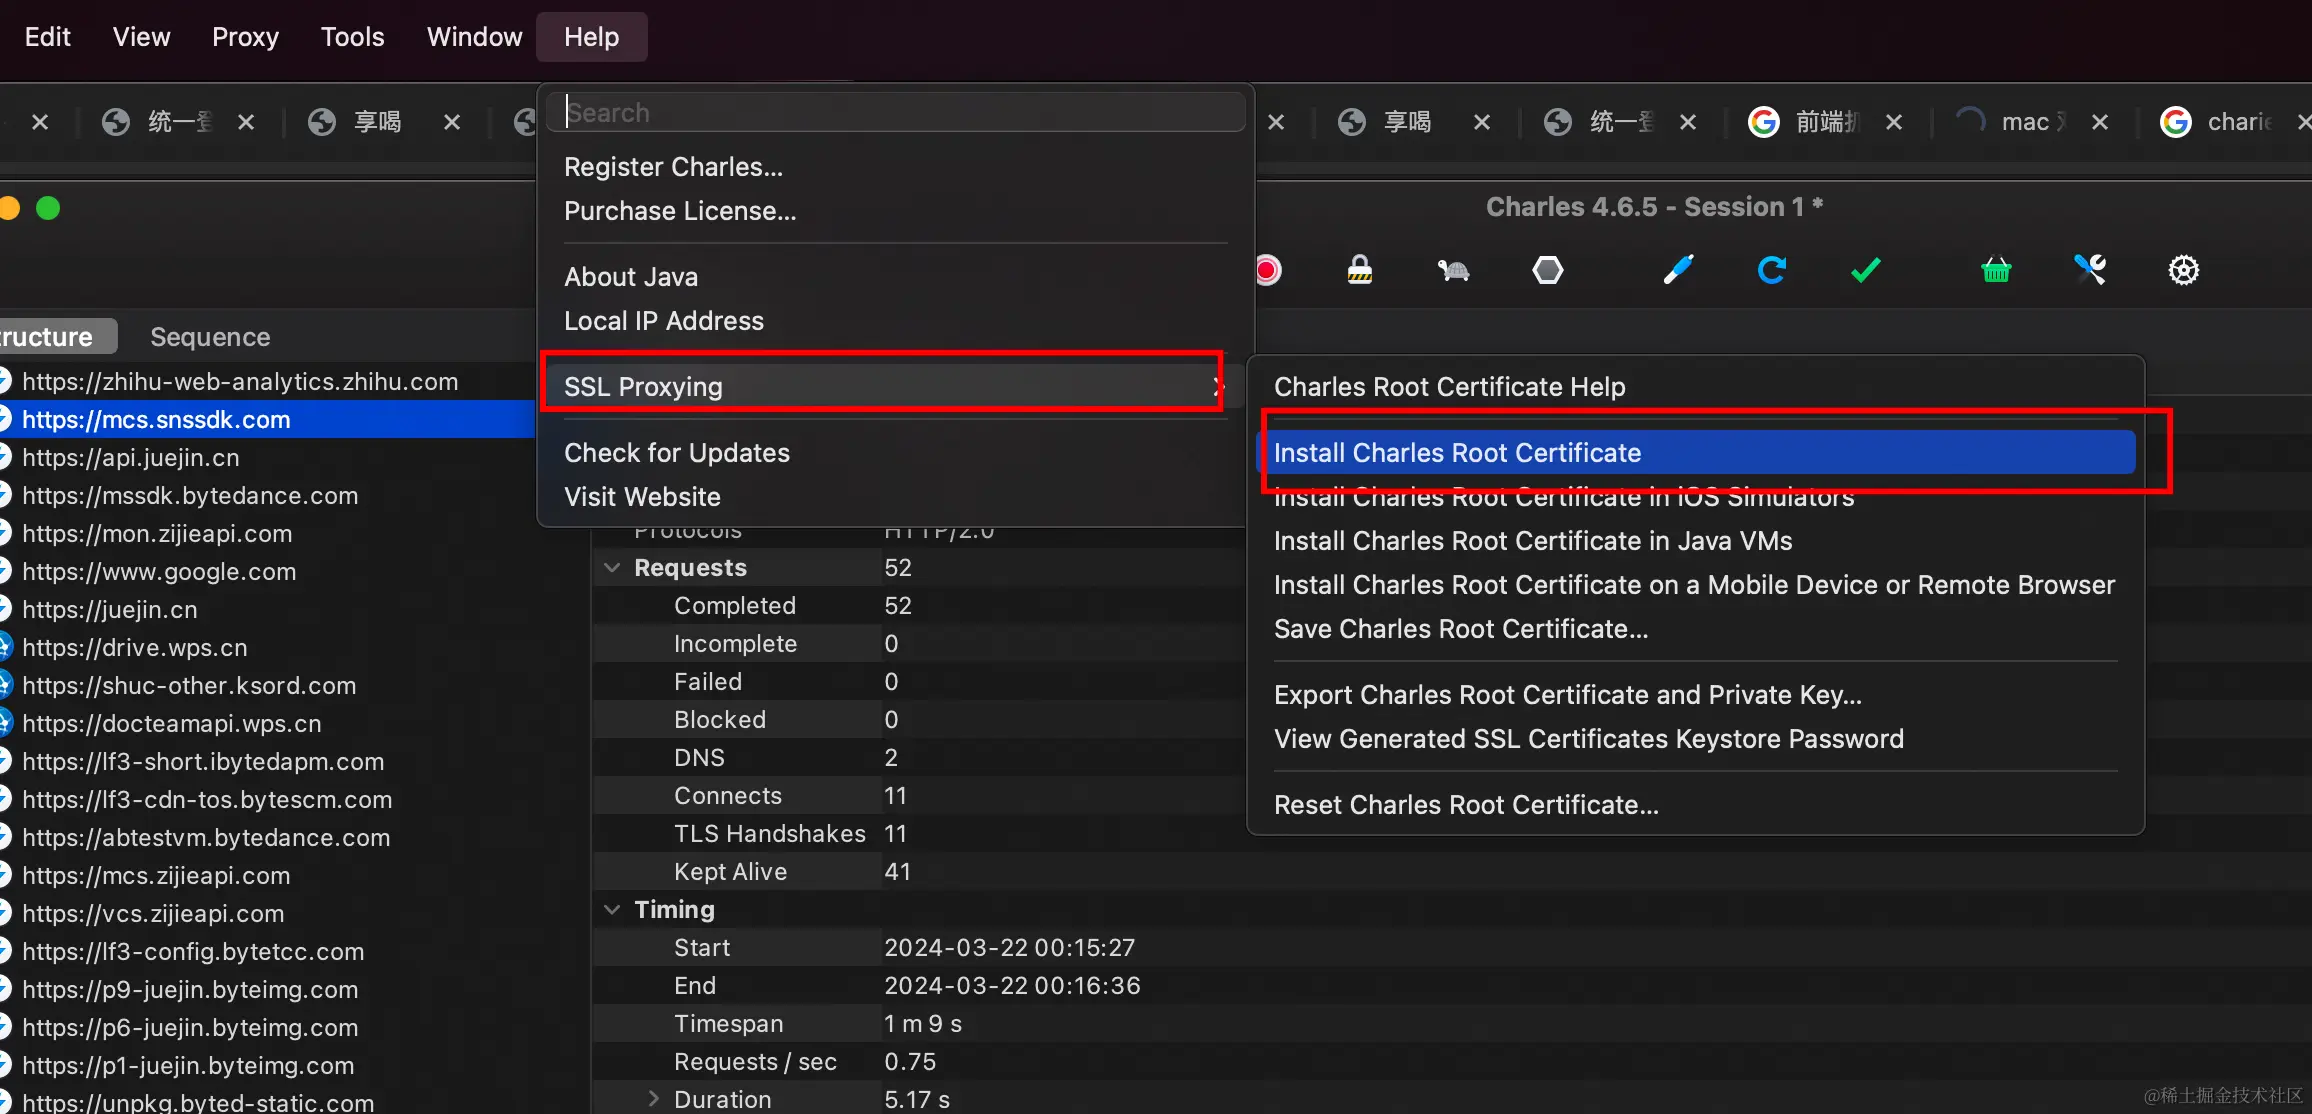Collapse the Timing section
The image size is (2312, 1114).
click(x=612, y=910)
